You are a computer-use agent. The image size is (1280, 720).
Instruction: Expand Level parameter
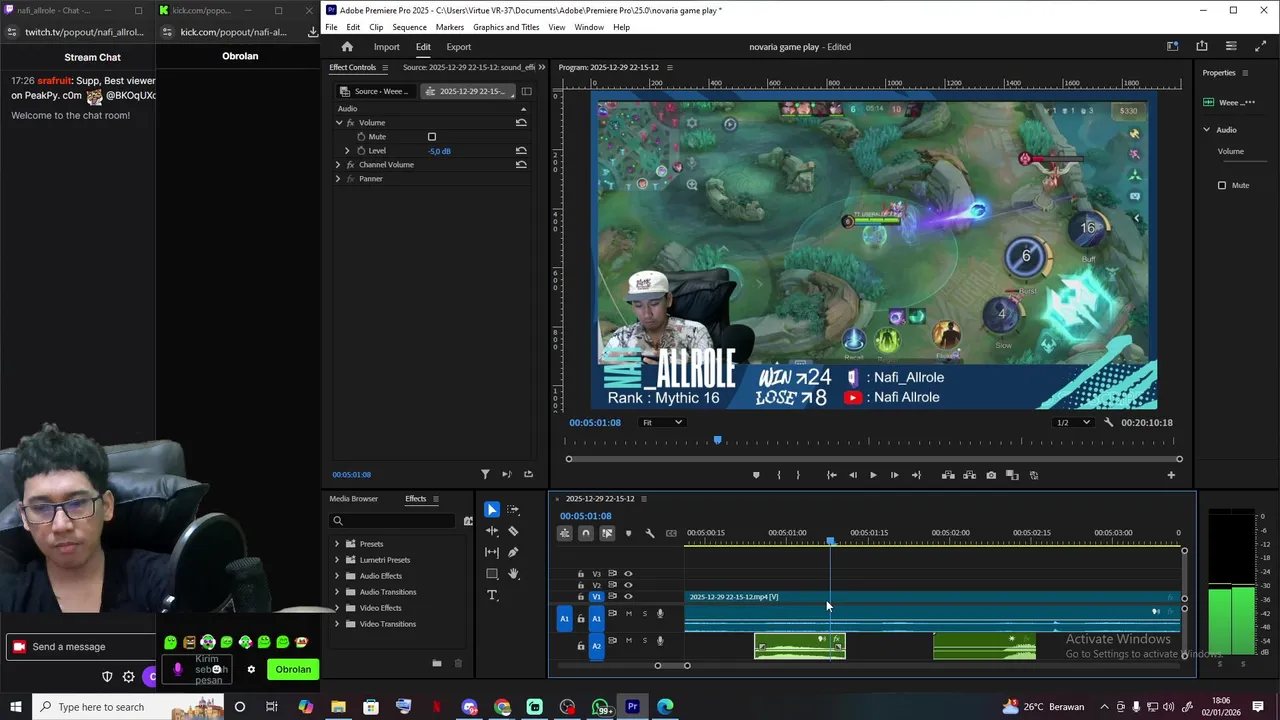(347, 150)
